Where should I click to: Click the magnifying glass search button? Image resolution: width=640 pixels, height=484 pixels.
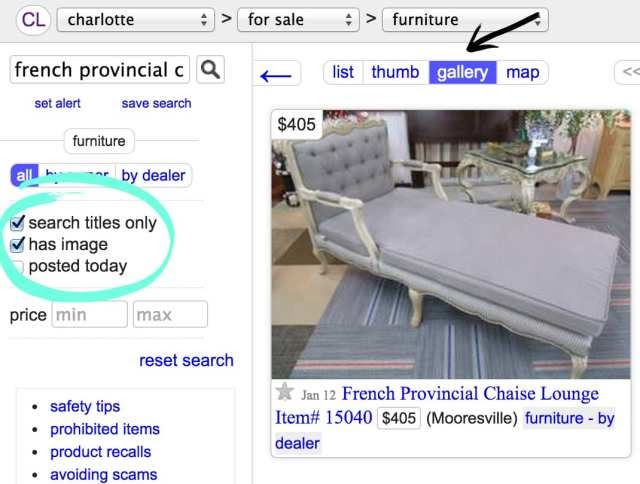pos(210,70)
